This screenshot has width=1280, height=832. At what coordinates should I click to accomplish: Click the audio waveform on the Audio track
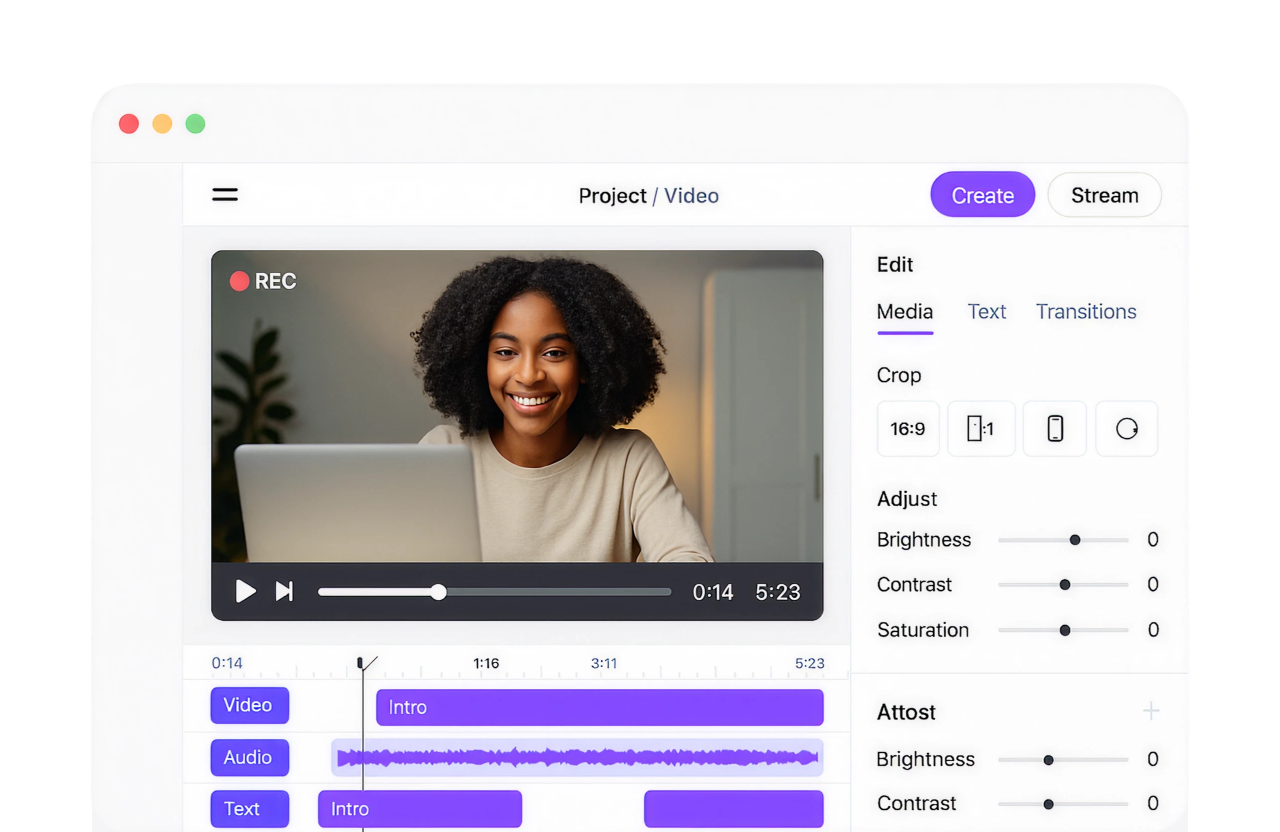pos(576,757)
